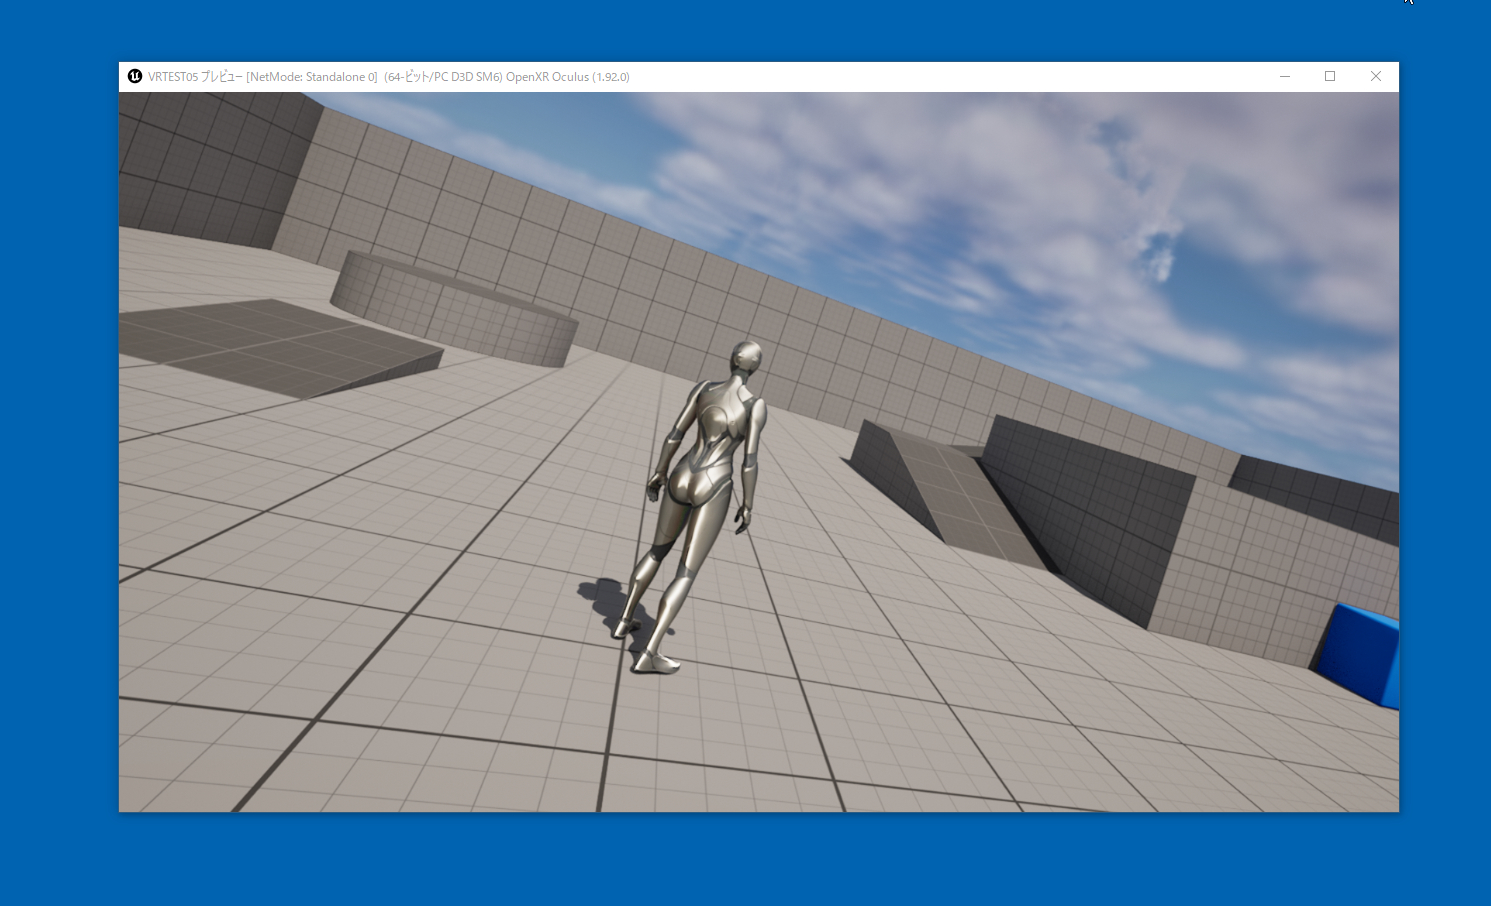Viewport: 1491px width, 906px height.
Task: Click the mannequin's right hand
Action: (x=743, y=520)
